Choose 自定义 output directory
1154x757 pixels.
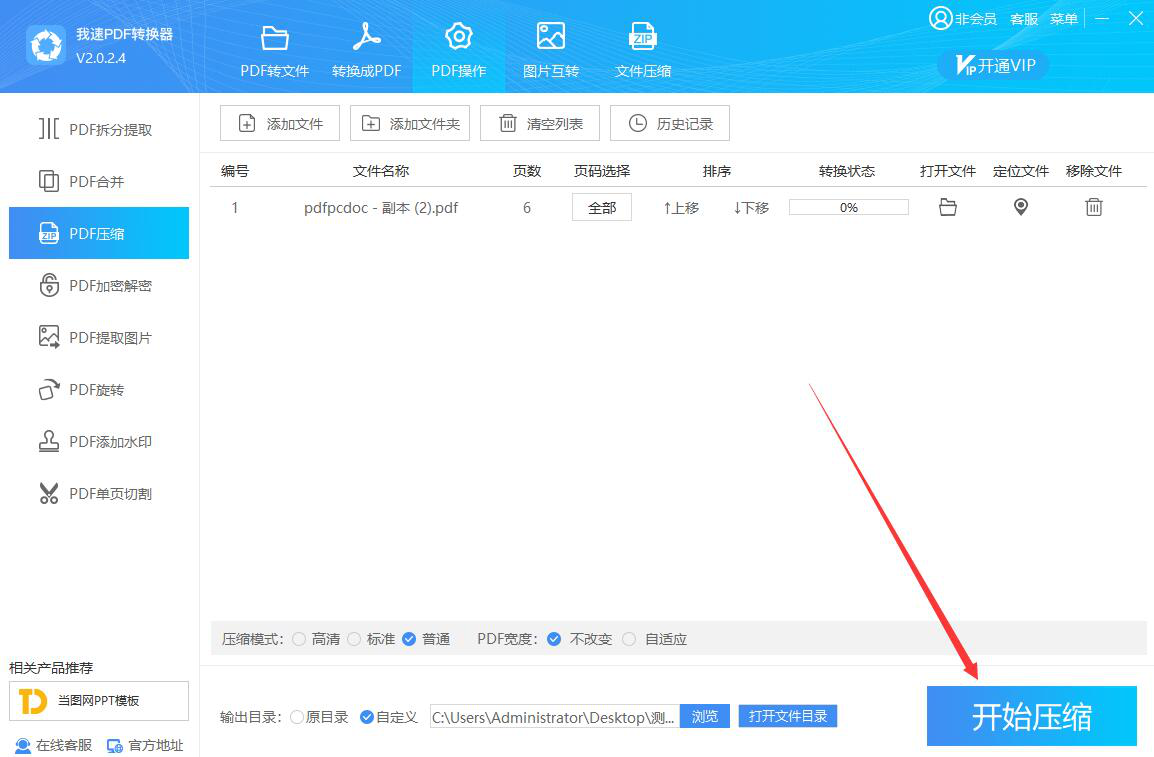point(367,717)
